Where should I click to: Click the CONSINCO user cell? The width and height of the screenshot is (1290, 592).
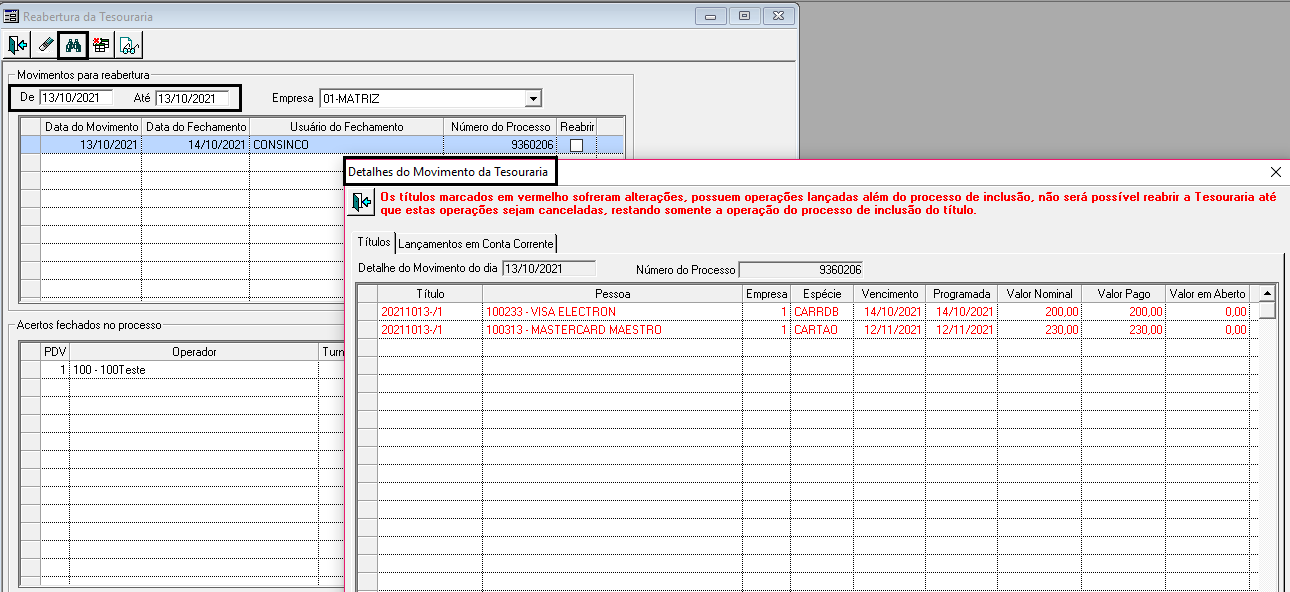(346, 145)
